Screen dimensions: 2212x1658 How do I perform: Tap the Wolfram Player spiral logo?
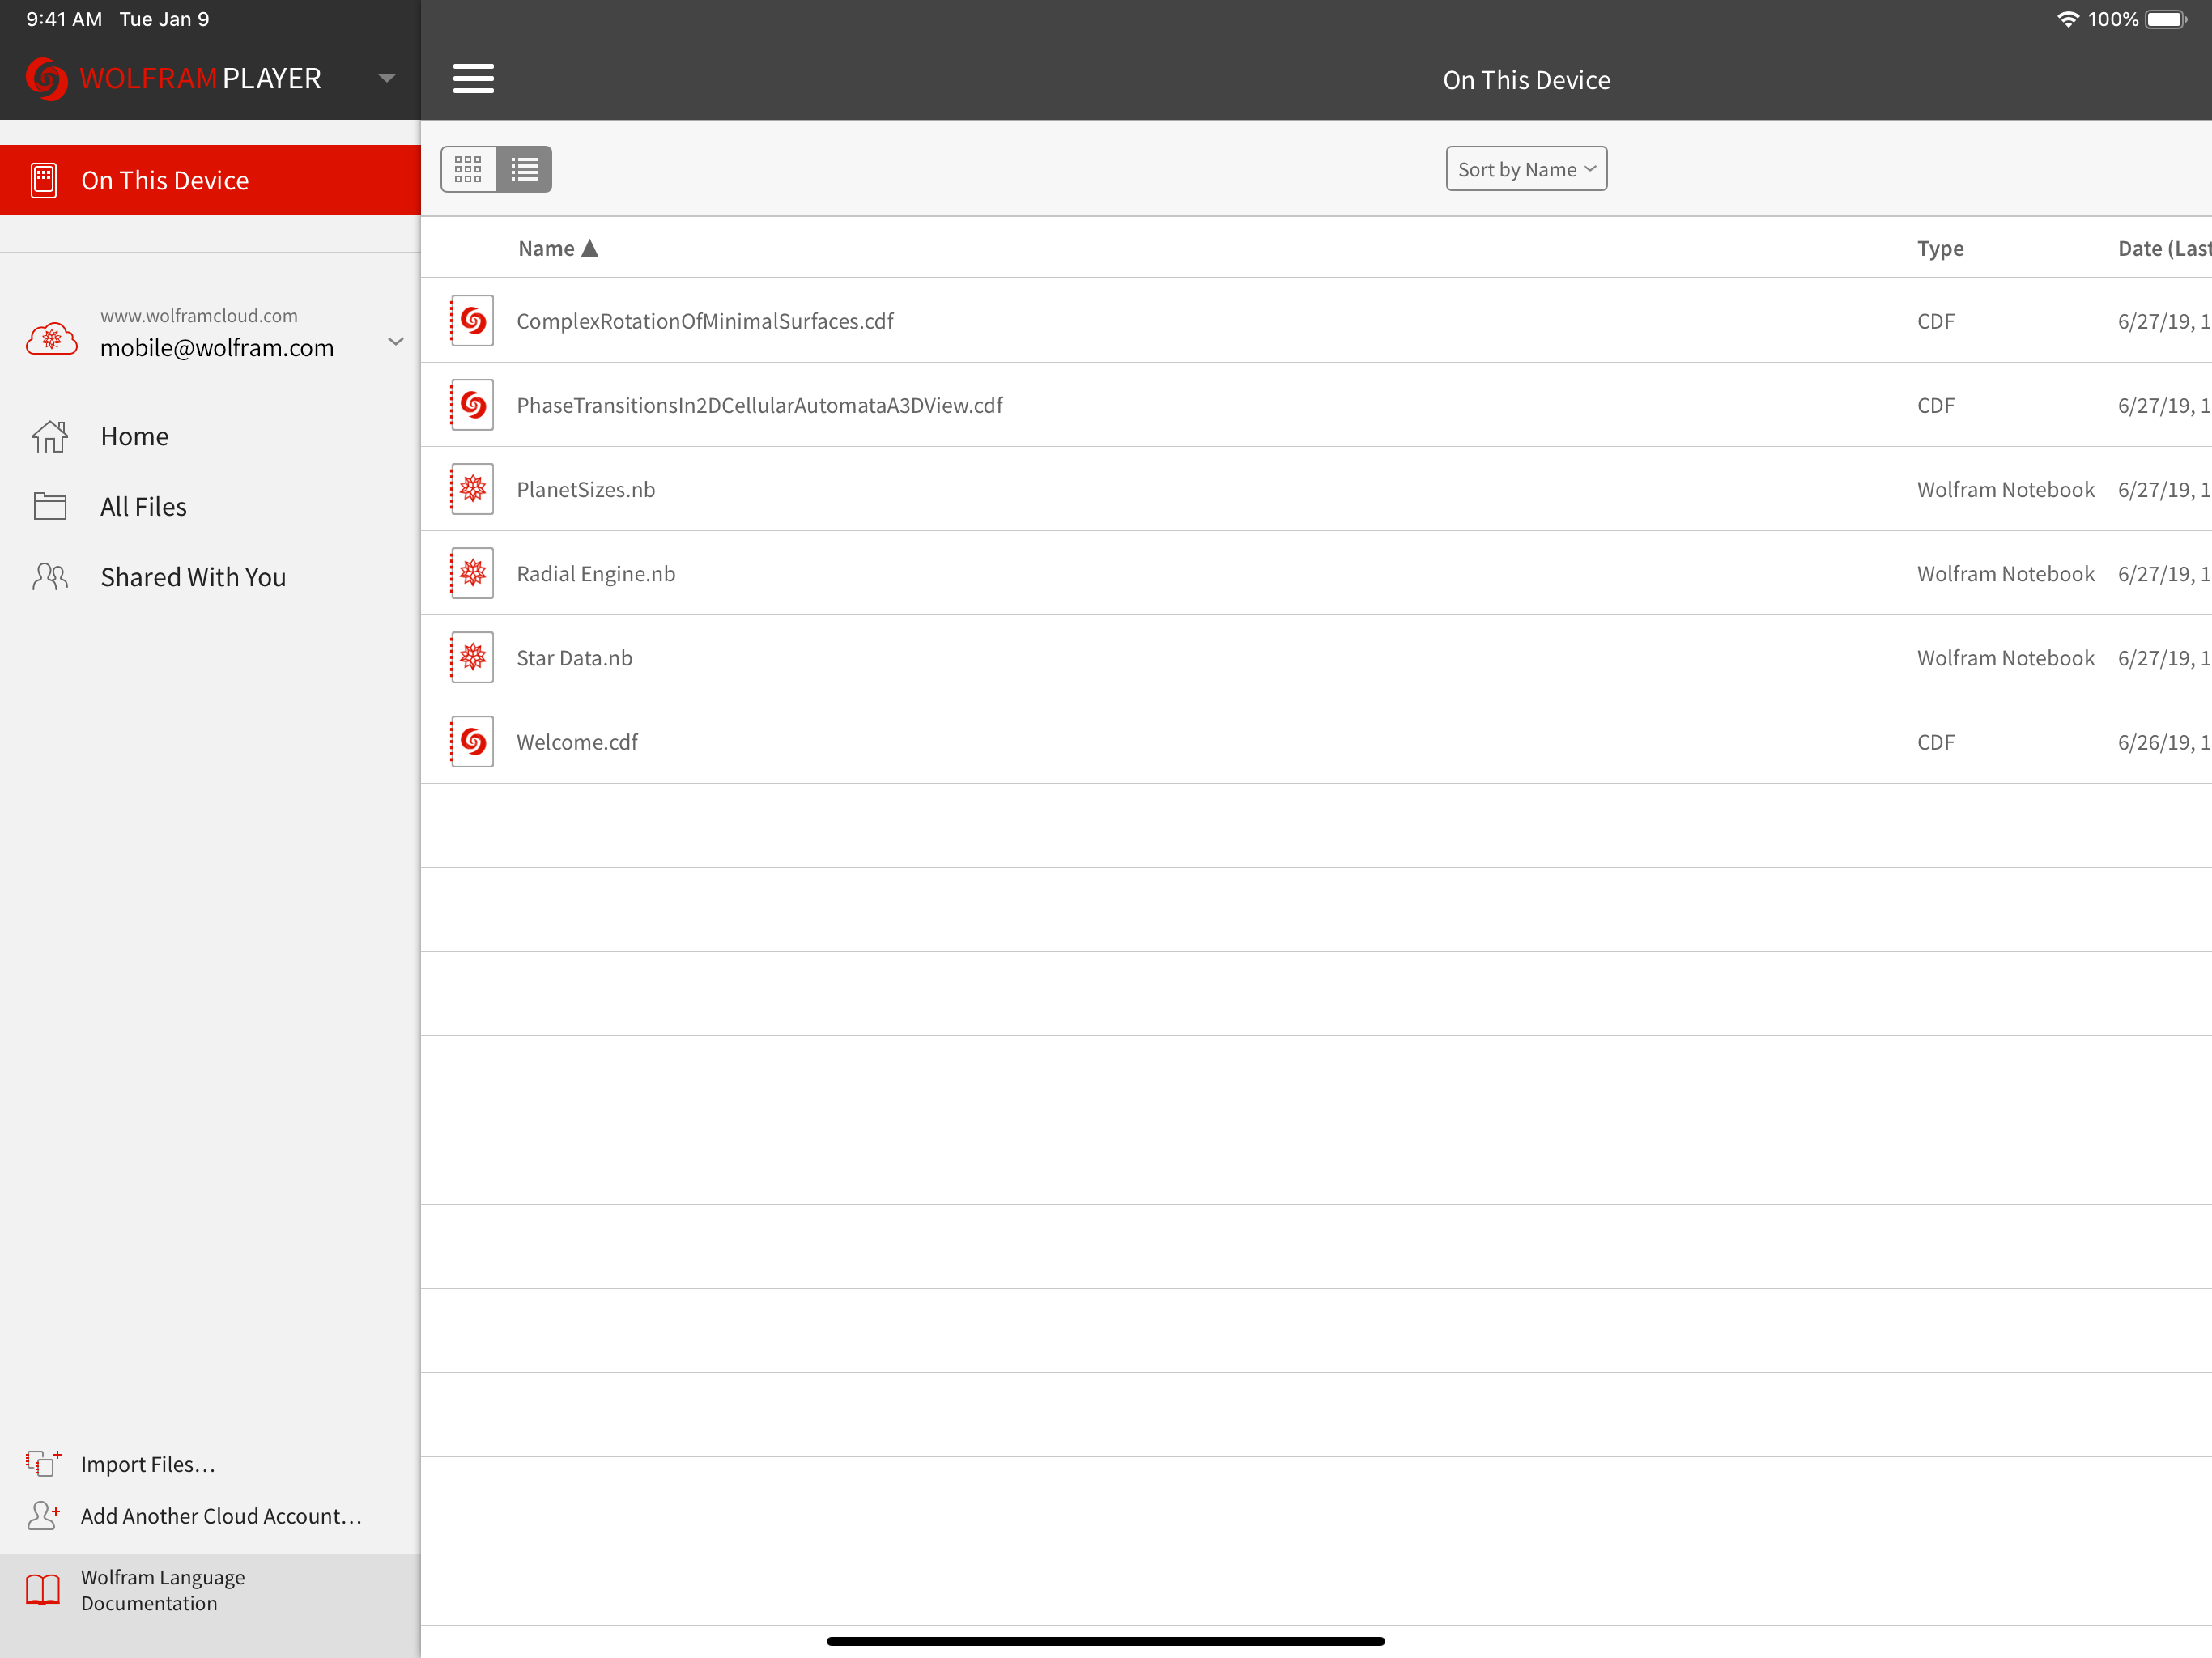click(x=46, y=78)
